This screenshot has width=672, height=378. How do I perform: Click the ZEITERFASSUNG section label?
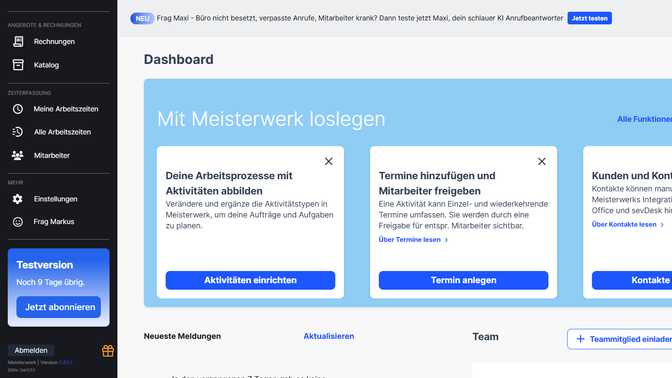tap(29, 93)
